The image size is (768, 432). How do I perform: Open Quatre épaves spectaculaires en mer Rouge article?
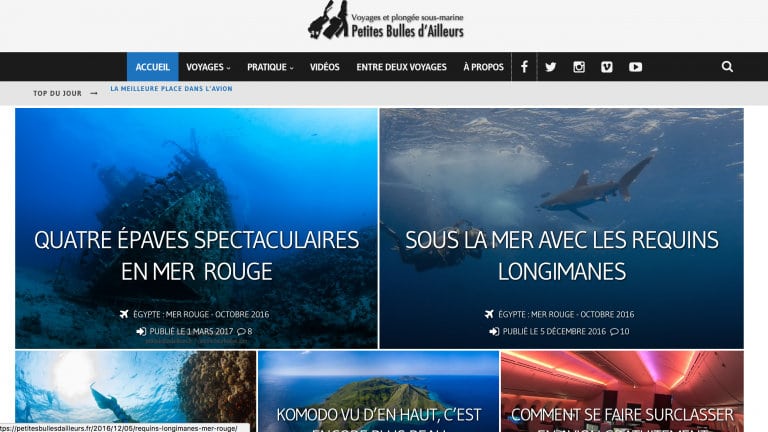tap(196, 256)
